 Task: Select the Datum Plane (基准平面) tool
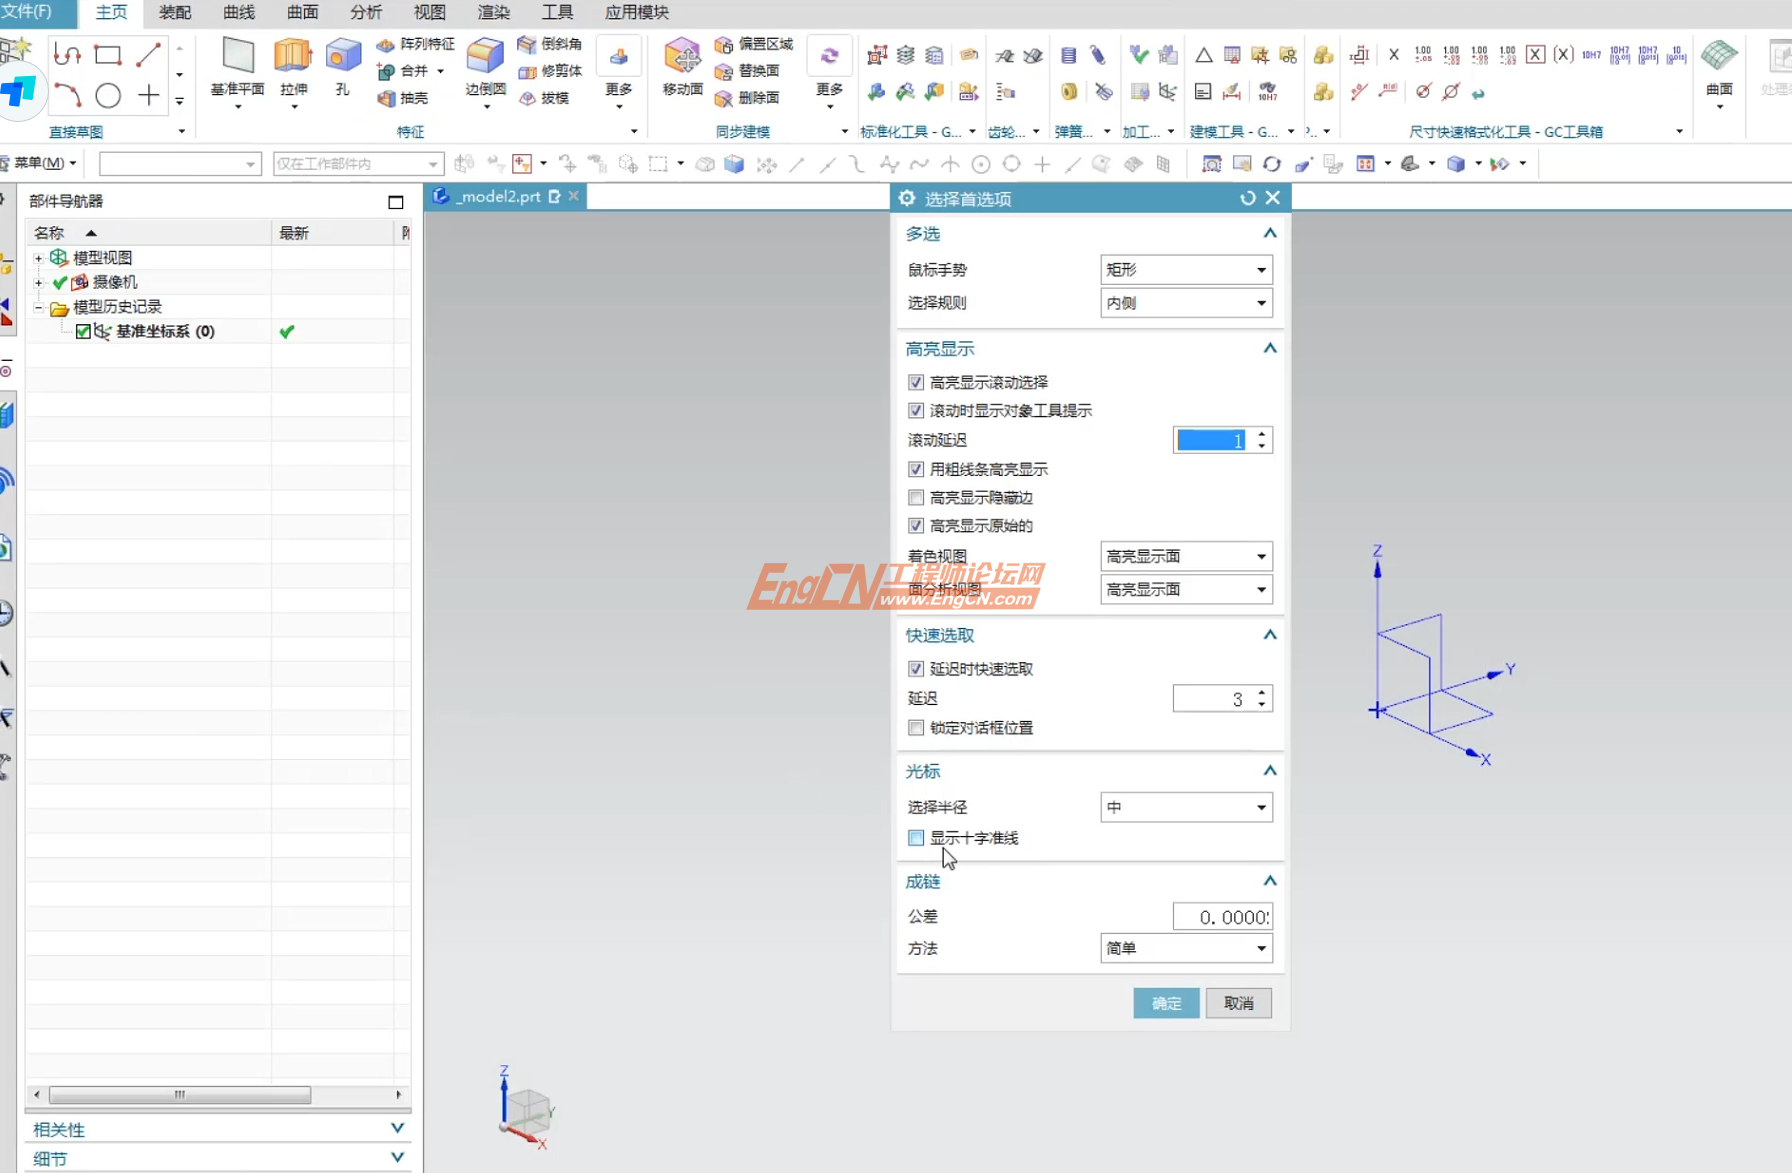click(237, 70)
